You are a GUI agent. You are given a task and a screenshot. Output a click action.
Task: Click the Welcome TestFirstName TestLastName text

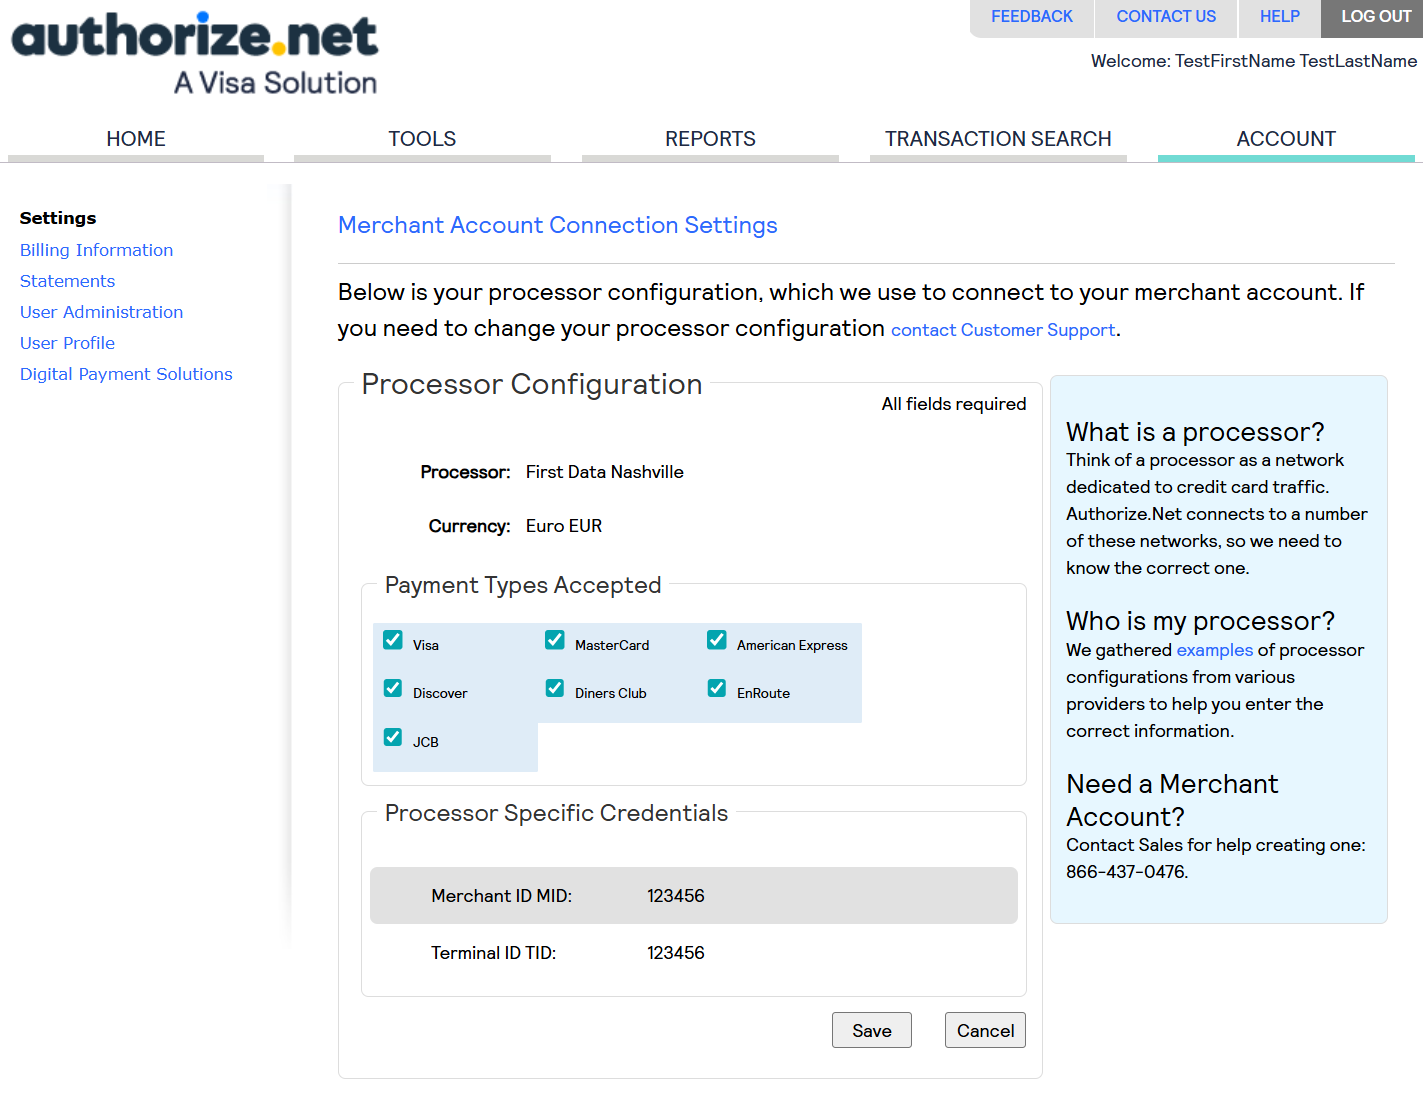[1254, 61]
